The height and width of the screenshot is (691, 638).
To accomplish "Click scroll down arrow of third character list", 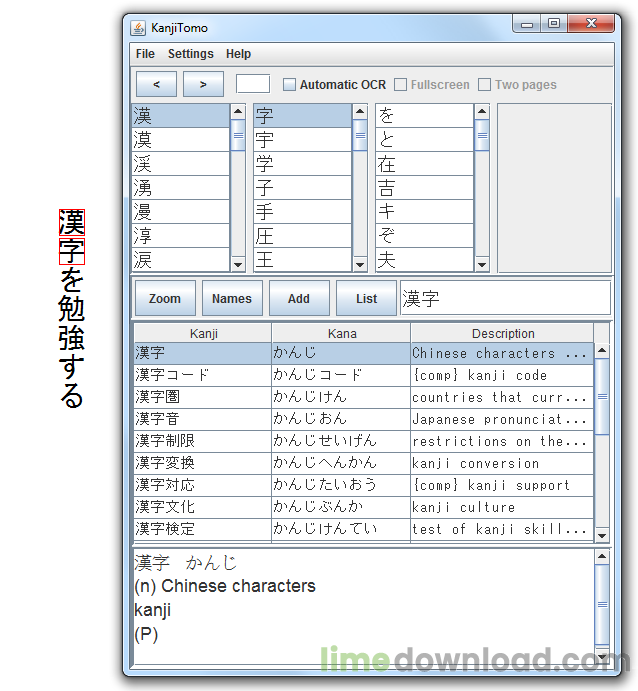I will click(482, 264).
